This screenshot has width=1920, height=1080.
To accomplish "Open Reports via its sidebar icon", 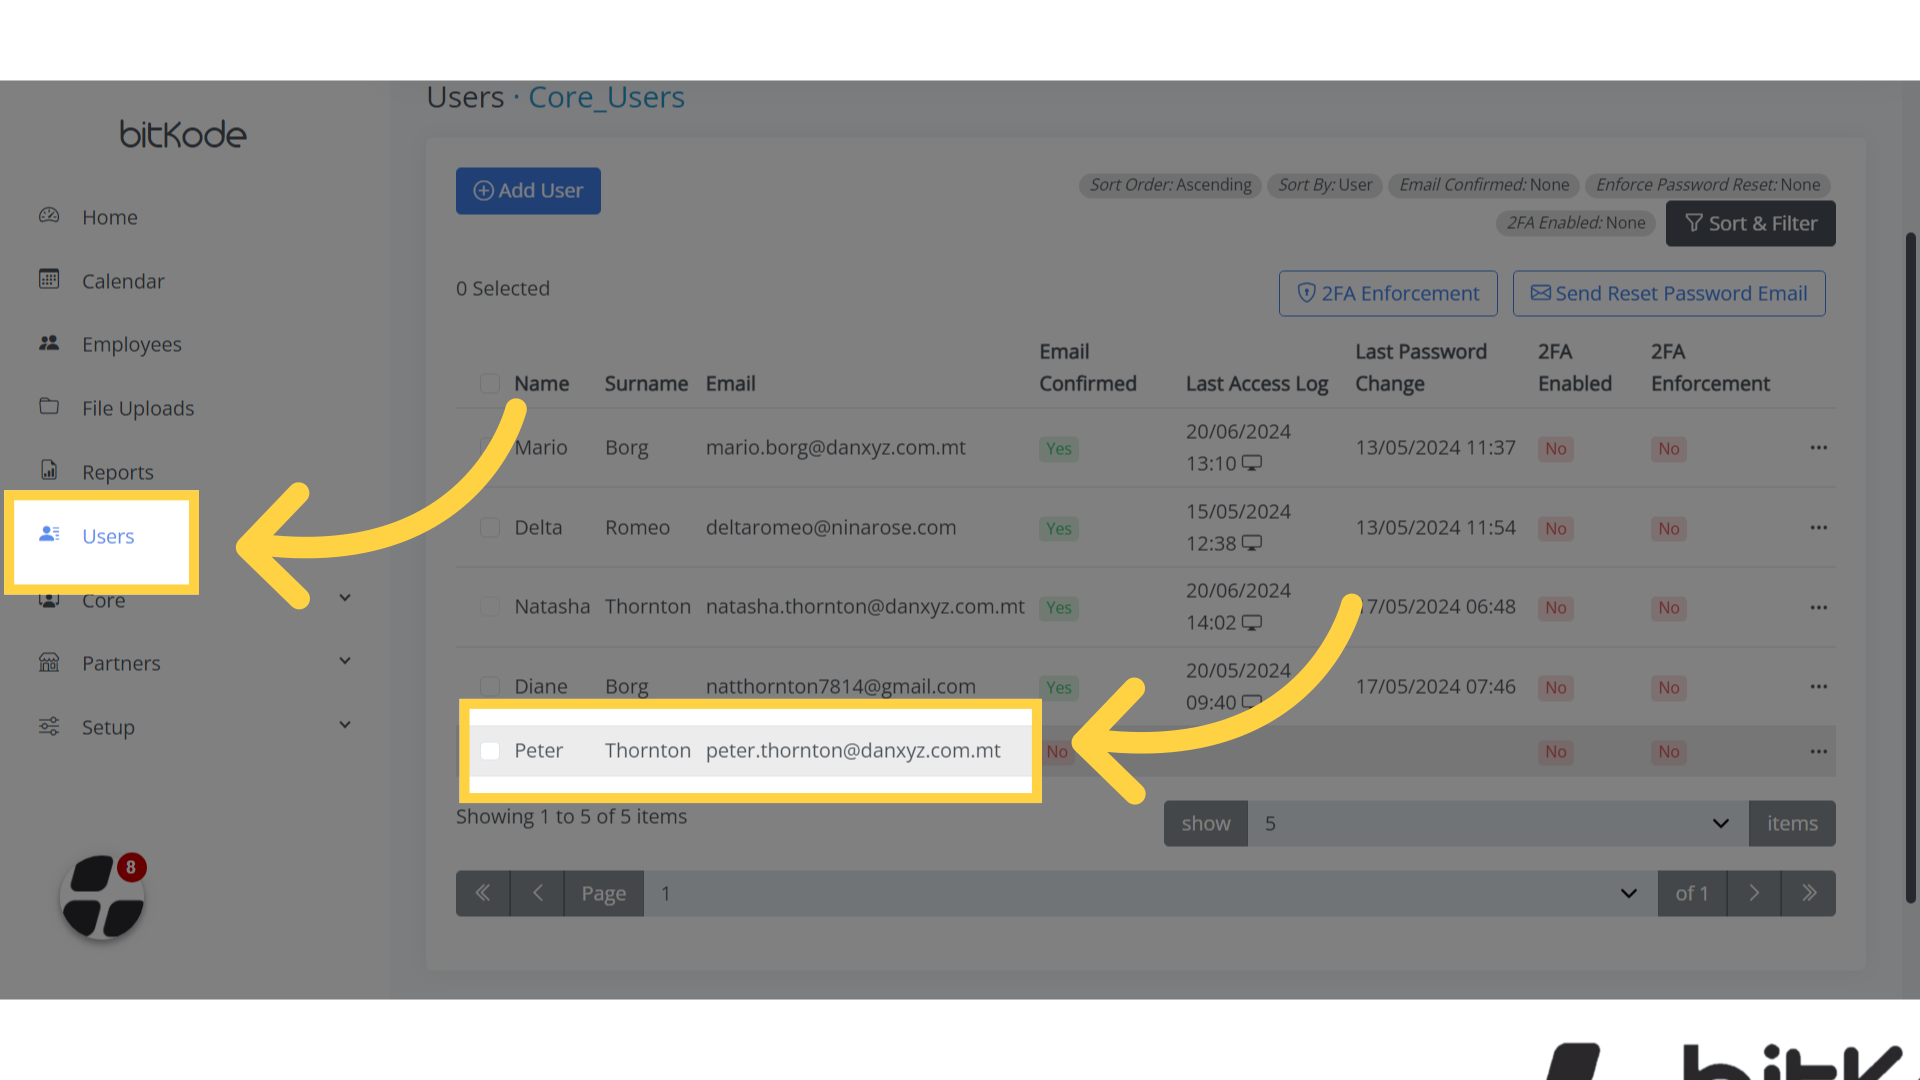I will click(x=49, y=471).
